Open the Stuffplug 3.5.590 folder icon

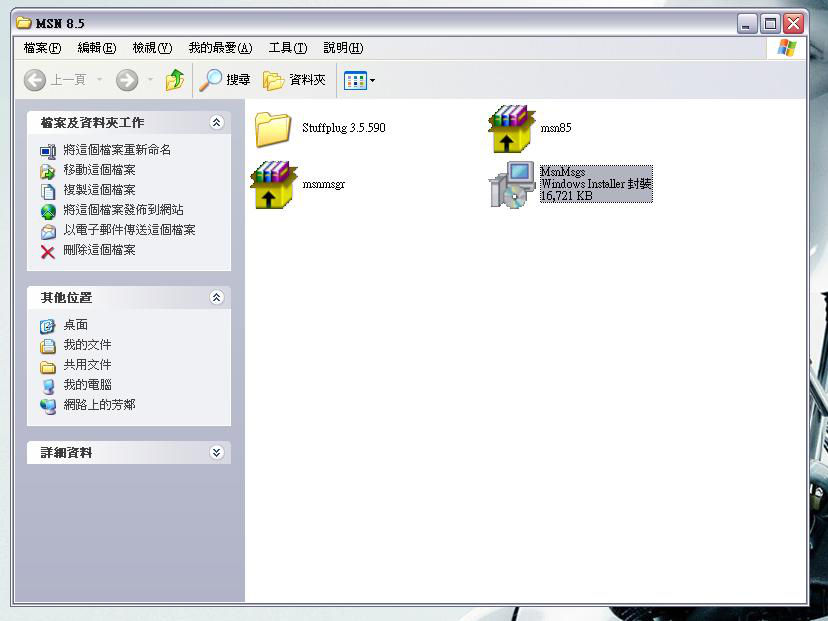272,129
